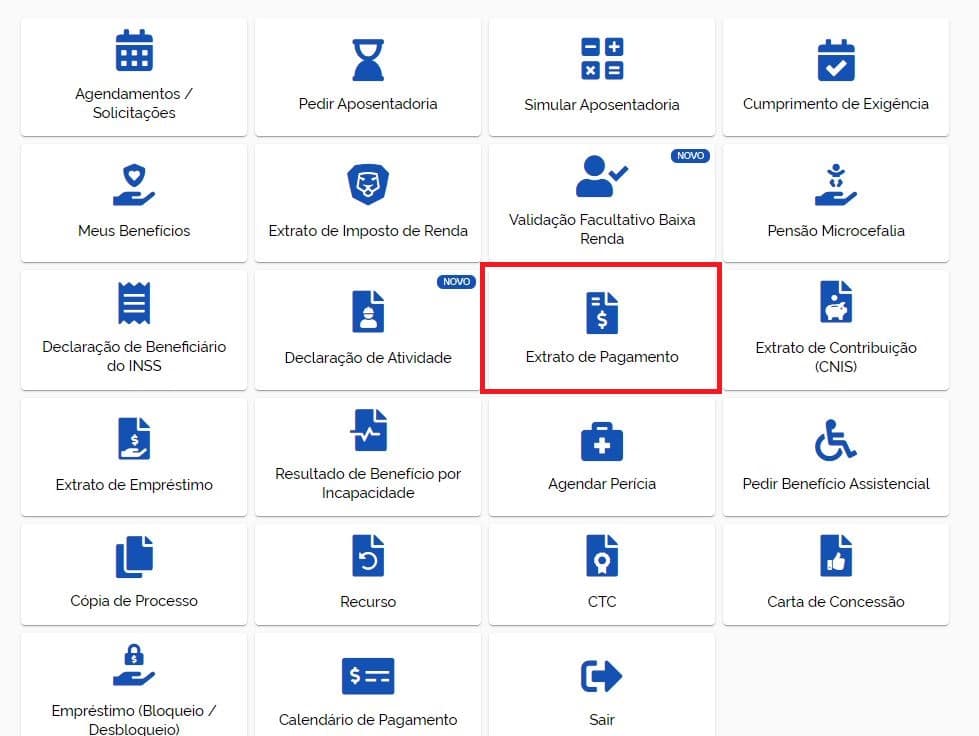
Task: Select the Pedir Aposentadoria label
Action: click(368, 104)
